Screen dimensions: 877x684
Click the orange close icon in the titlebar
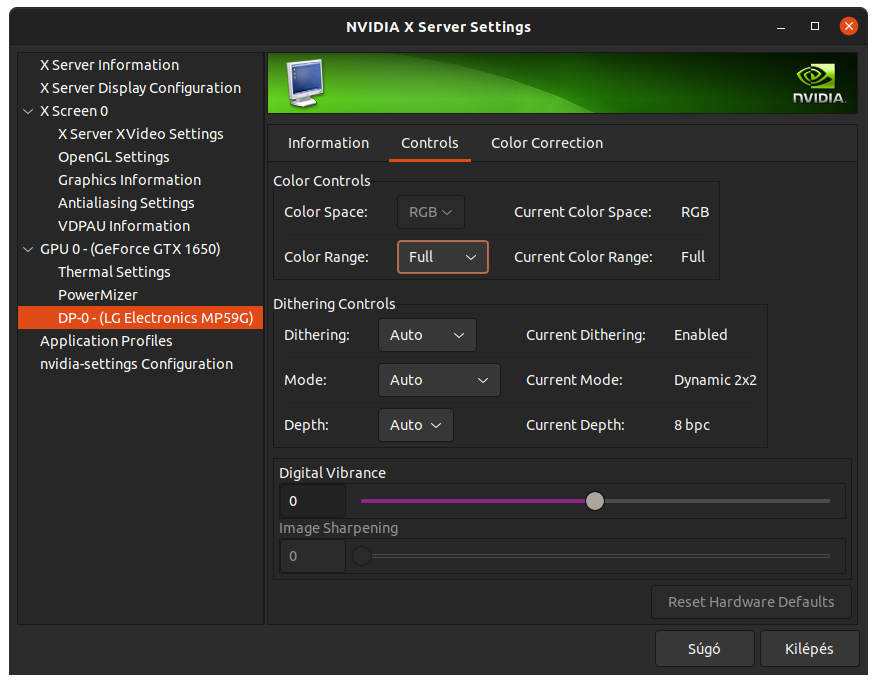point(849,26)
